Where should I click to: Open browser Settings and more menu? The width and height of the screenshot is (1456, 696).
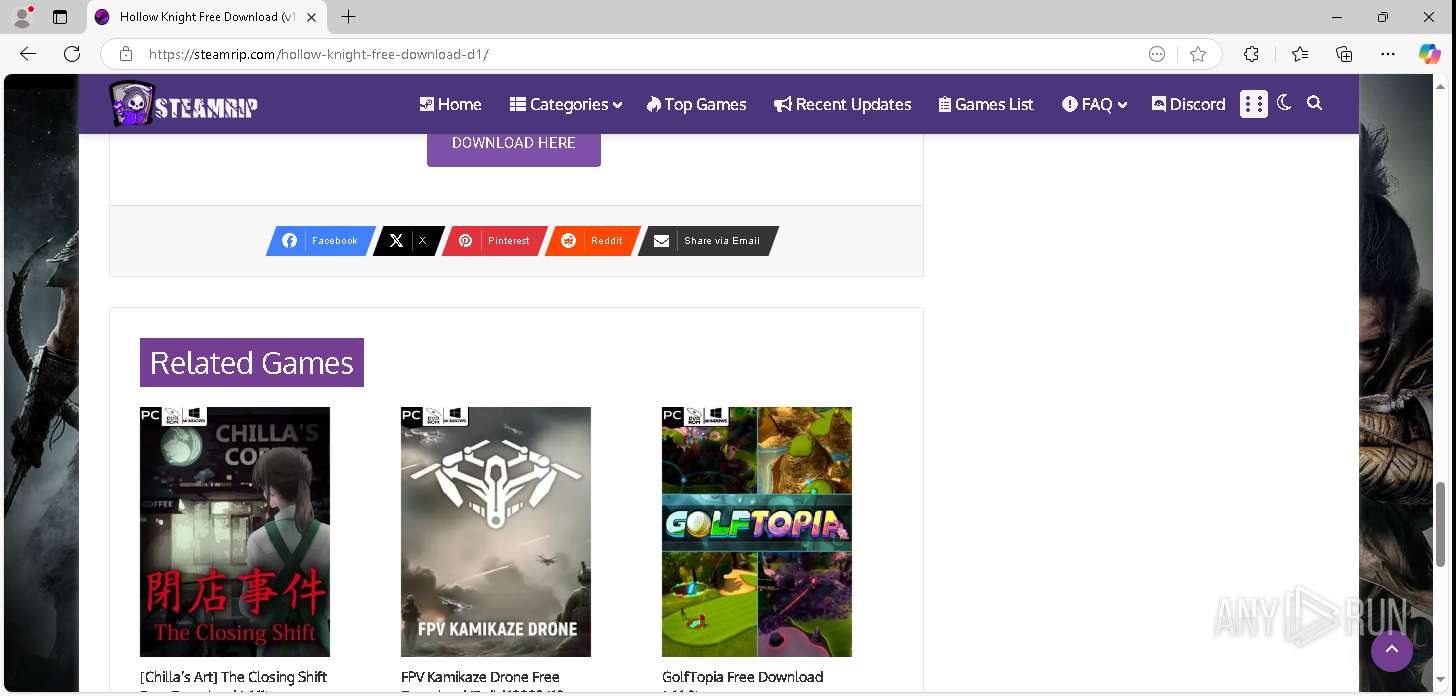point(1388,54)
